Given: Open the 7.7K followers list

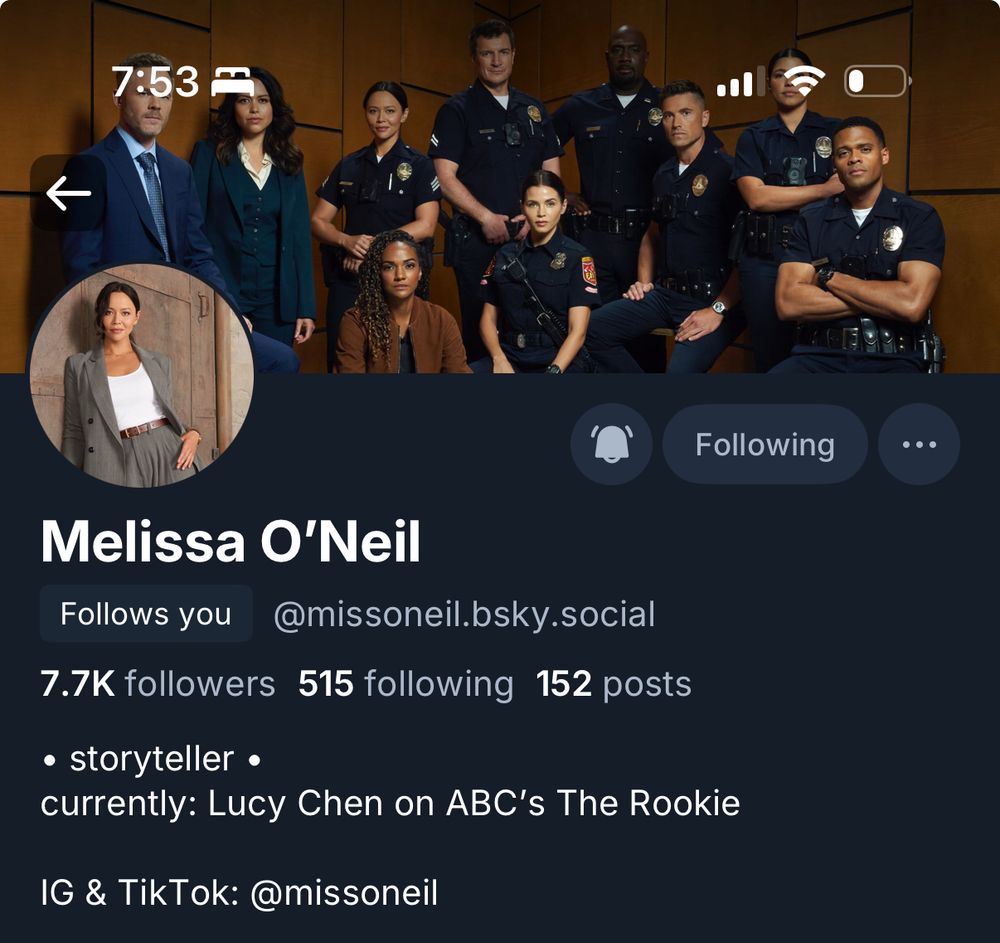Looking at the screenshot, I should (x=158, y=683).
